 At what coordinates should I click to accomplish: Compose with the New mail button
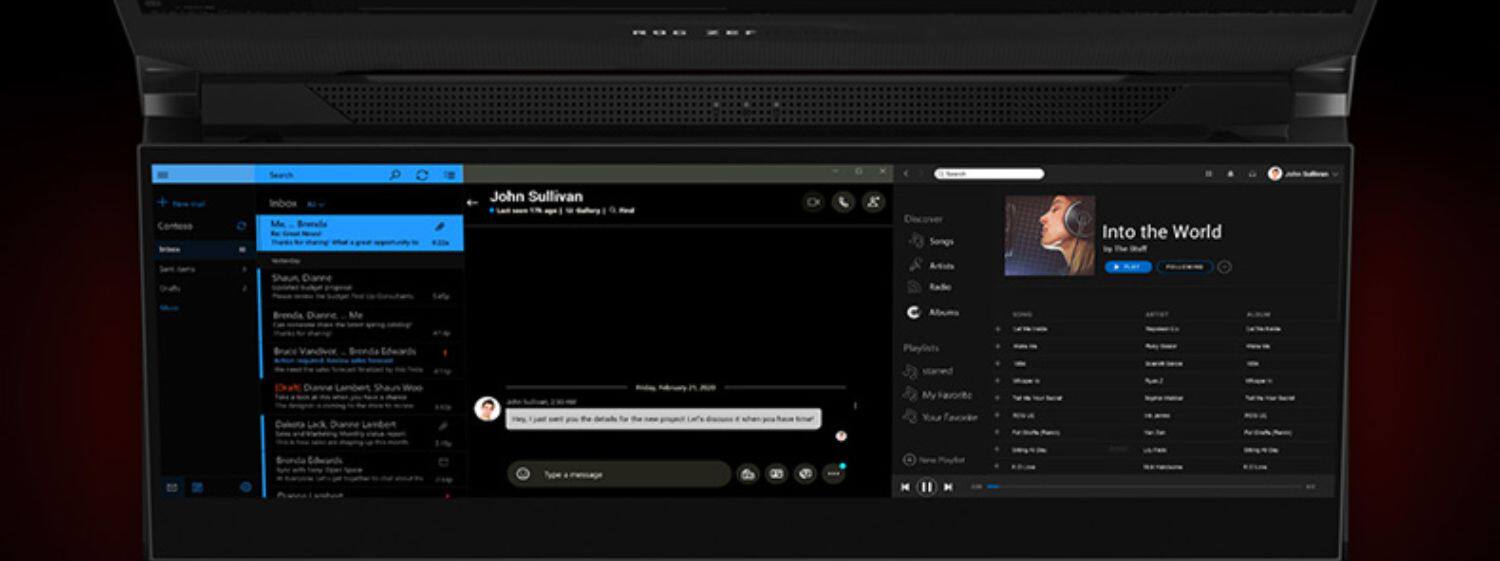click(x=183, y=203)
